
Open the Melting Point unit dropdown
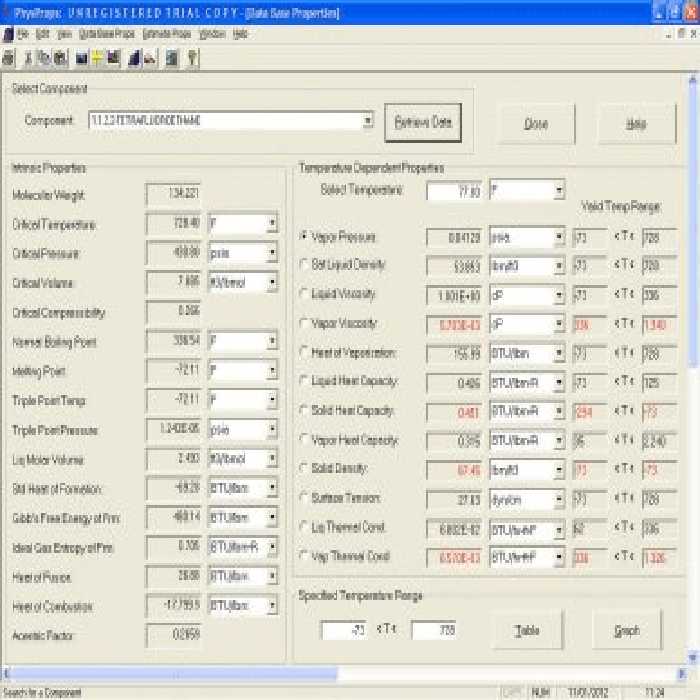point(272,370)
